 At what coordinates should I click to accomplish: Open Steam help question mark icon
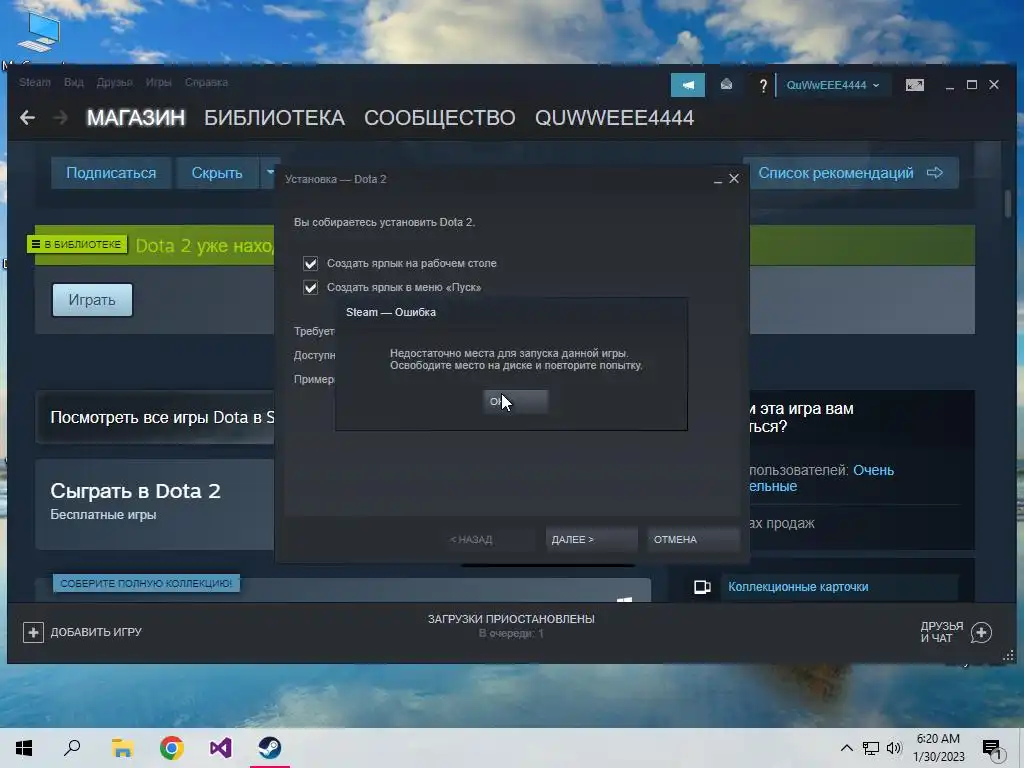tap(762, 86)
